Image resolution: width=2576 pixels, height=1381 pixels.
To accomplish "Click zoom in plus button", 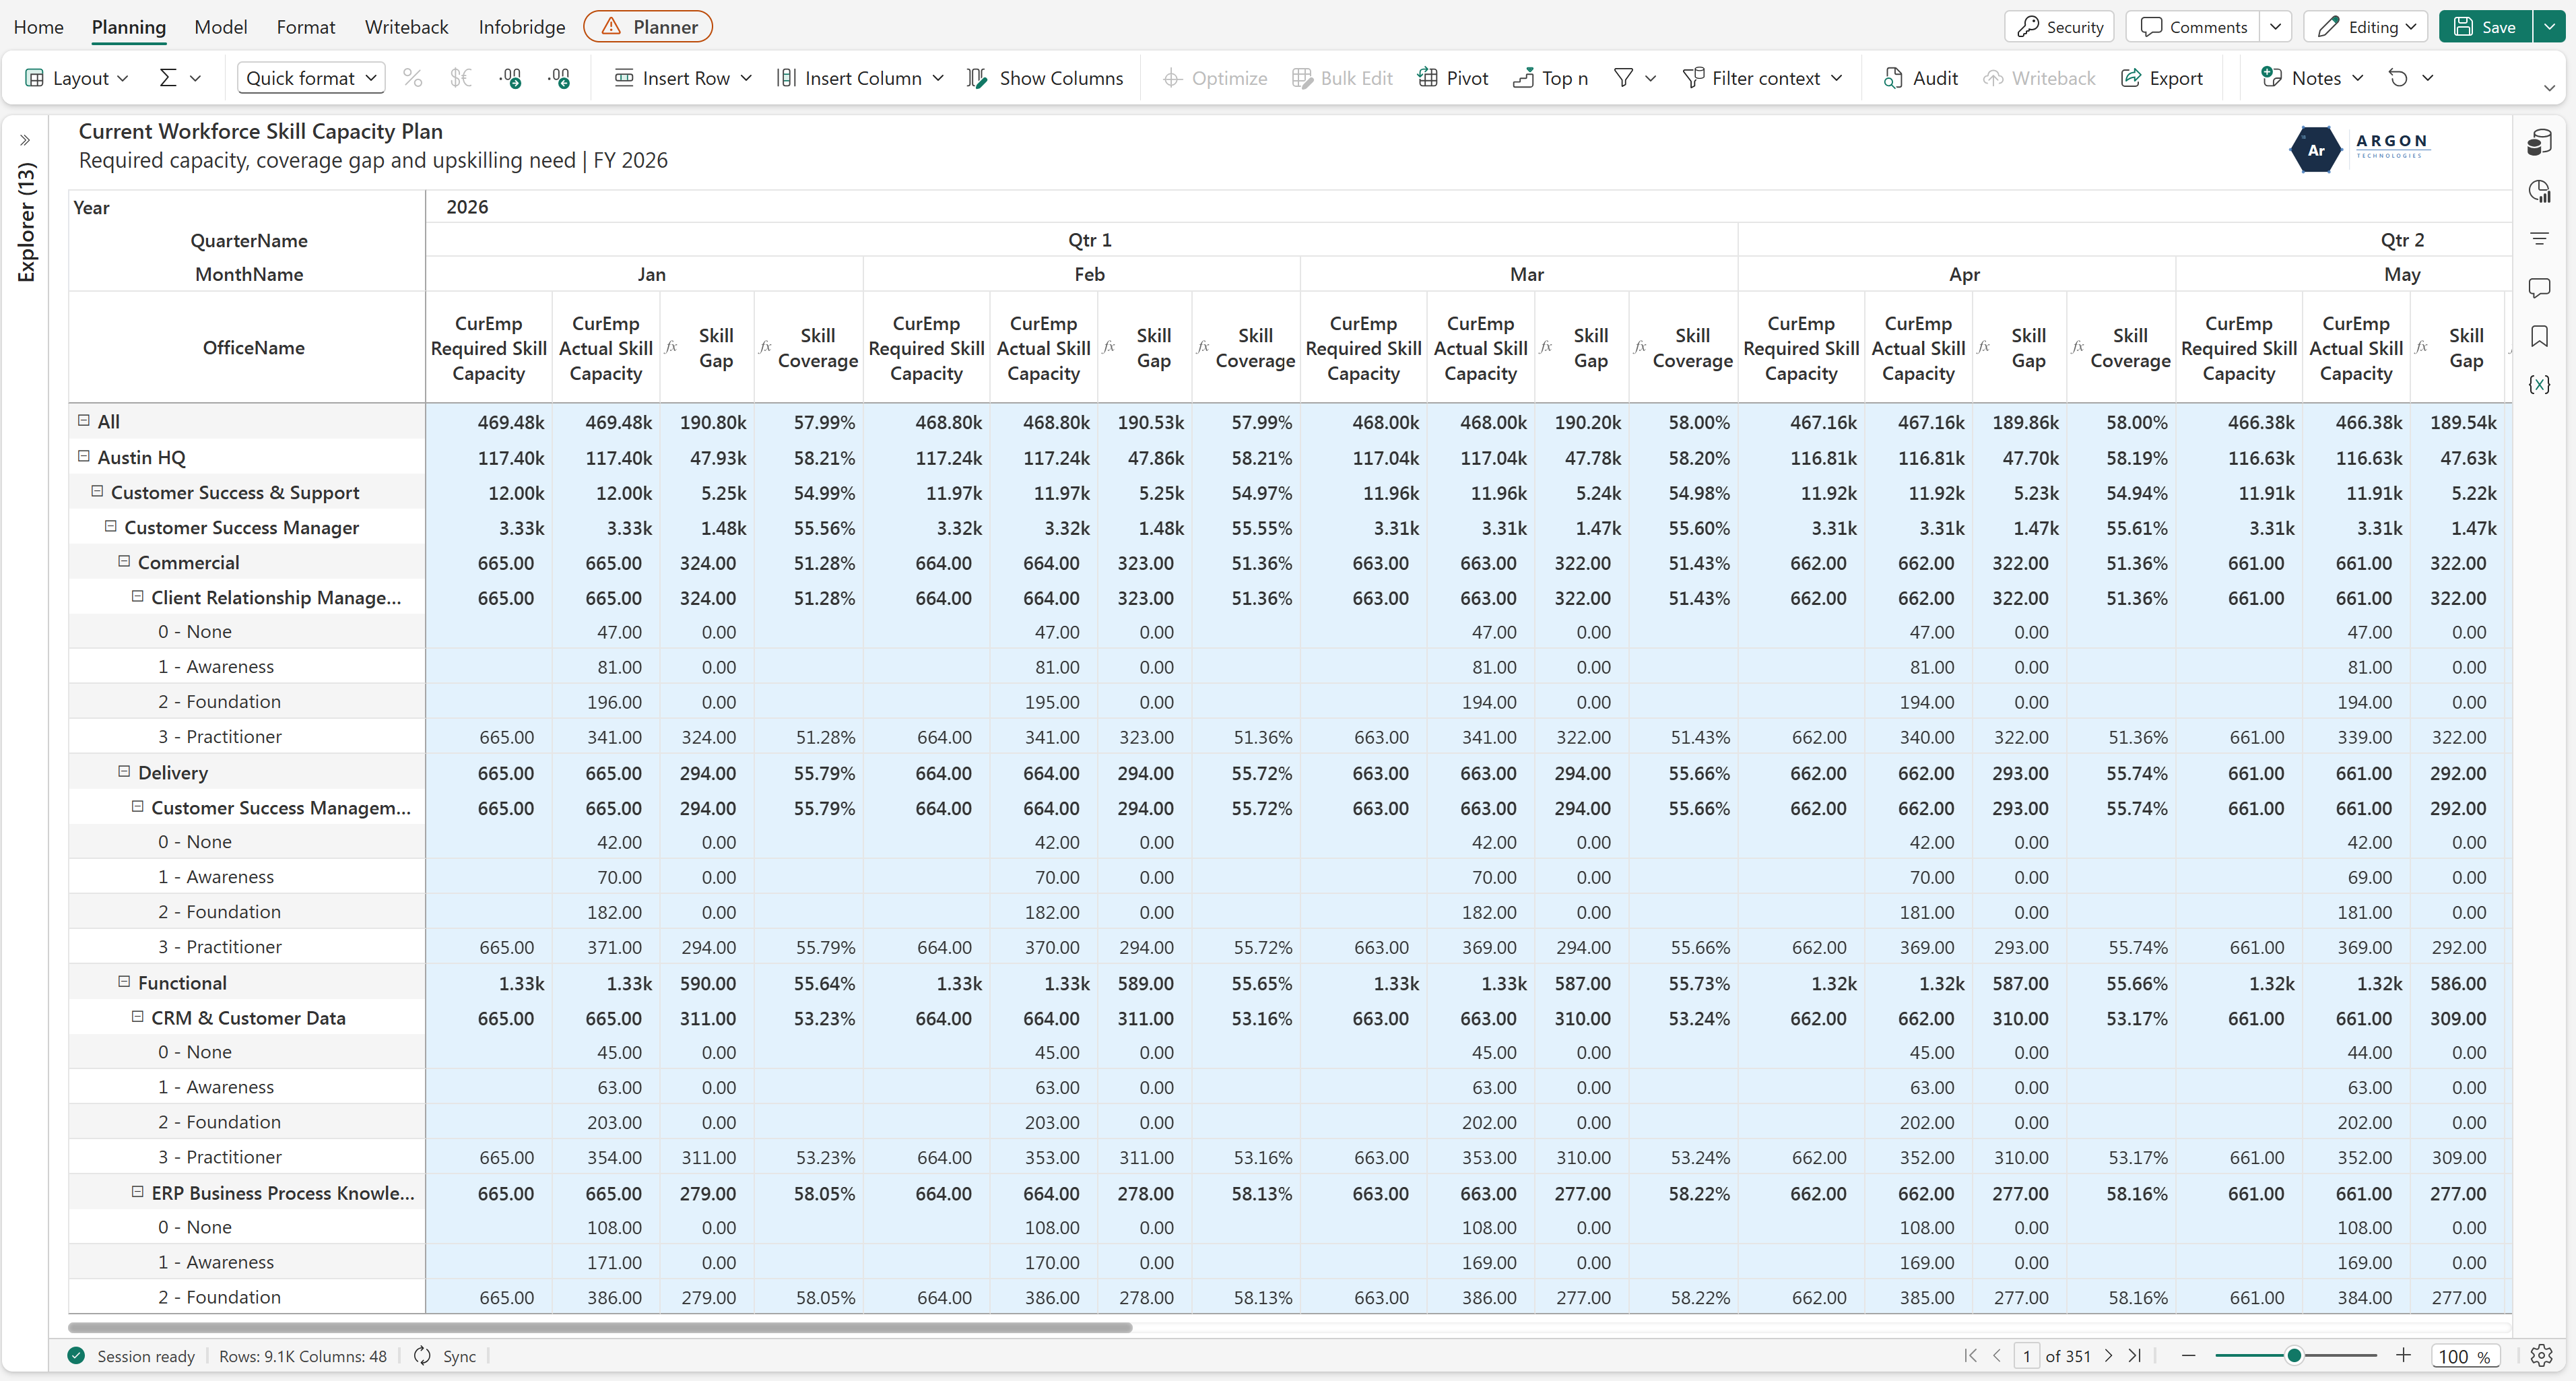I will click(x=2404, y=1356).
